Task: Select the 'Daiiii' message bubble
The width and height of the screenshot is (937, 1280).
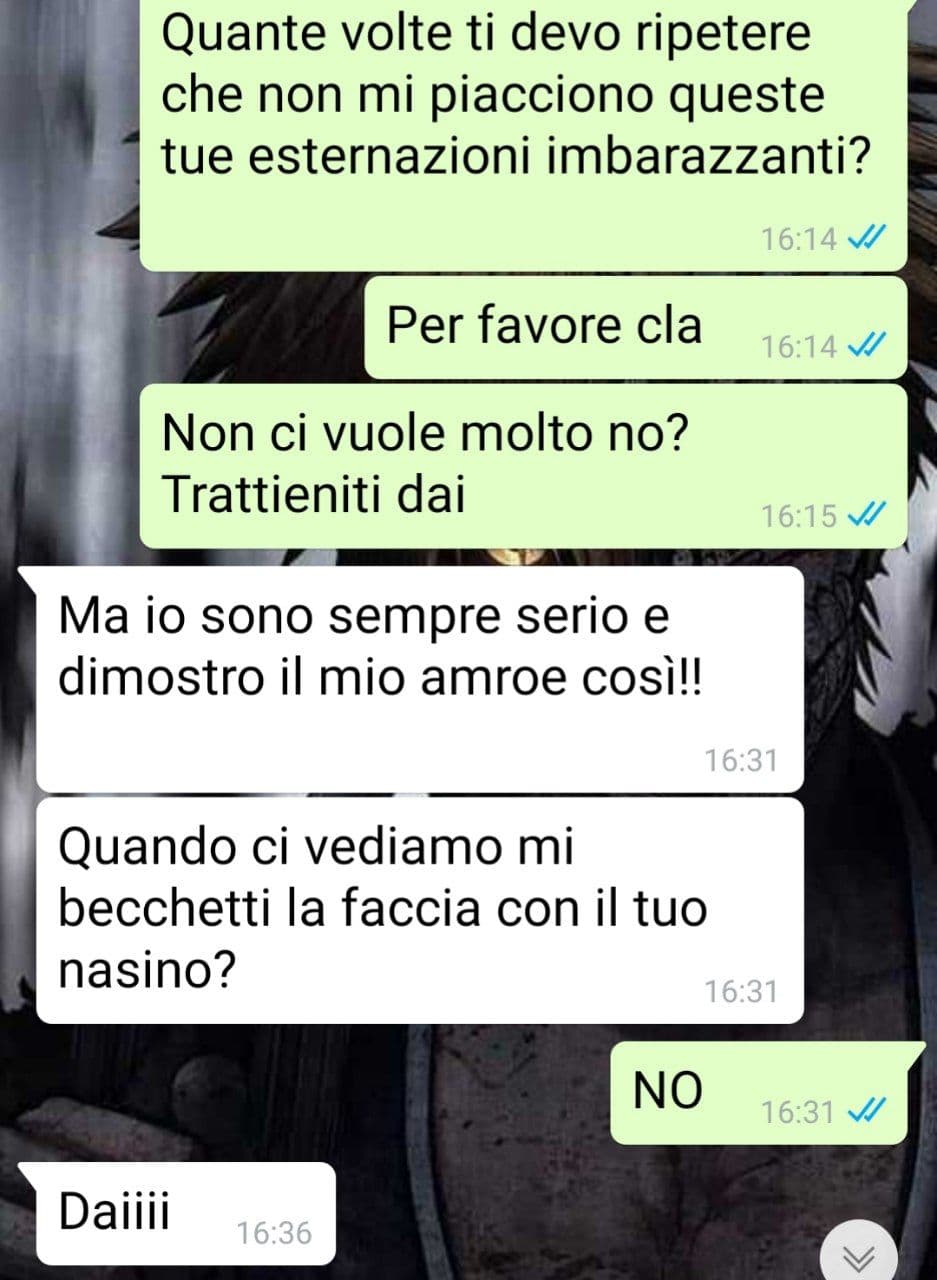Action: coord(178,1214)
